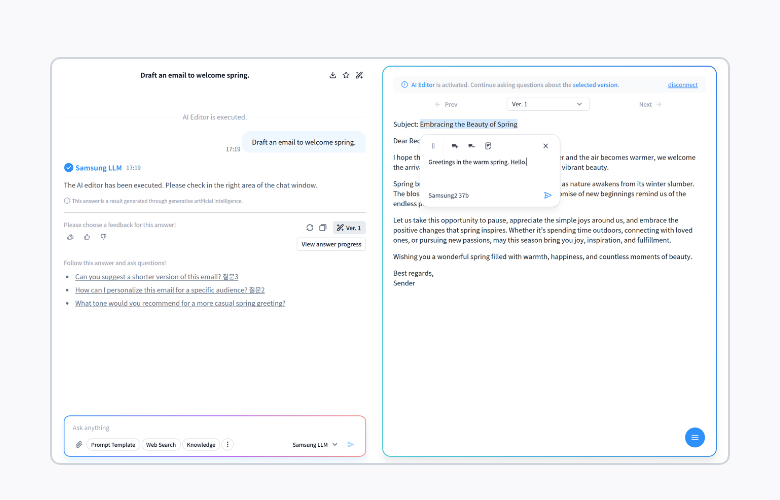This screenshot has height=500, width=780.
Task: Click View answer progress button
Action: tap(332, 244)
